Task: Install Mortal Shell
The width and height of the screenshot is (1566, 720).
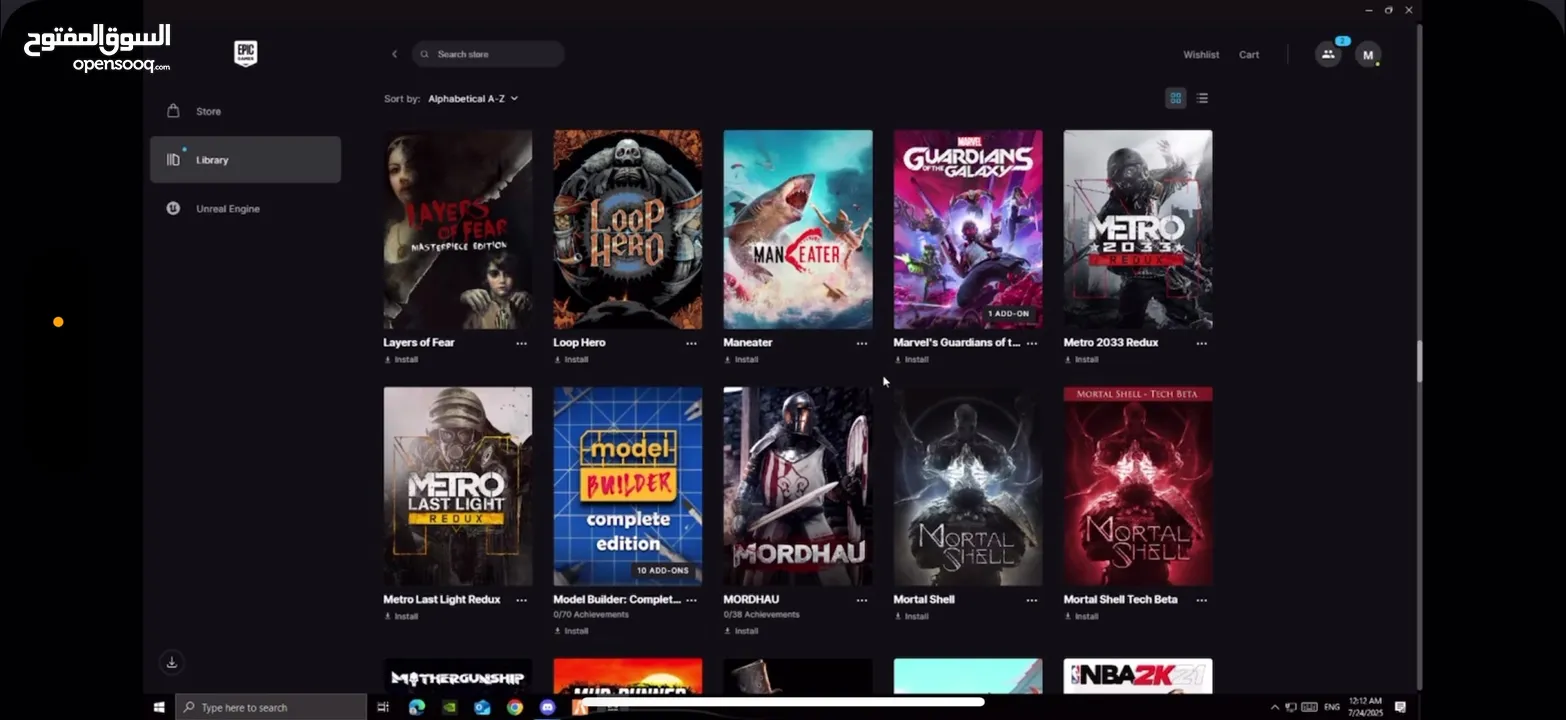Action: [911, 617]
